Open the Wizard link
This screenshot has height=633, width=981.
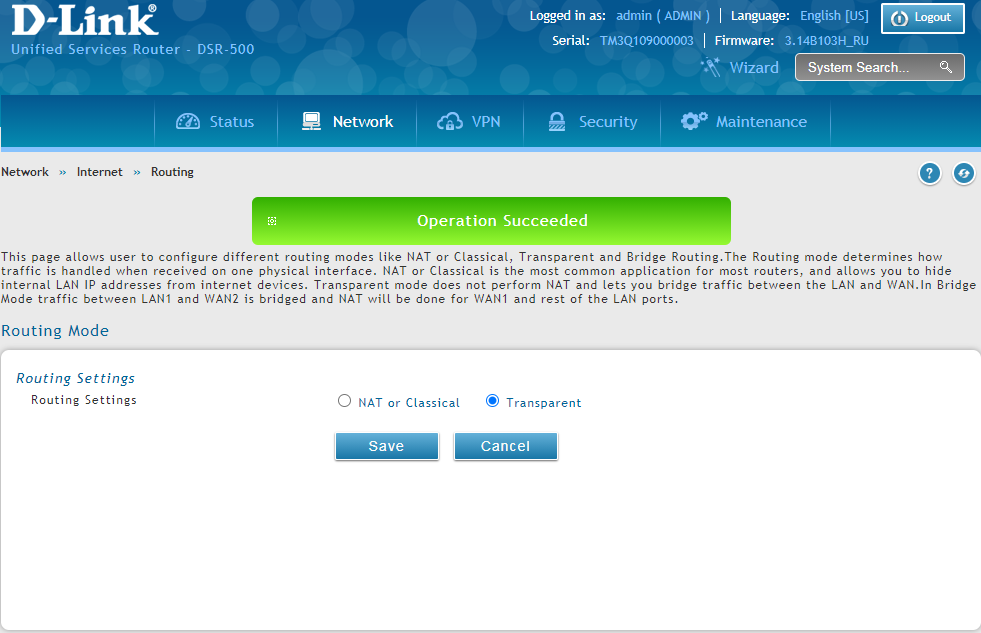(754, 68)
